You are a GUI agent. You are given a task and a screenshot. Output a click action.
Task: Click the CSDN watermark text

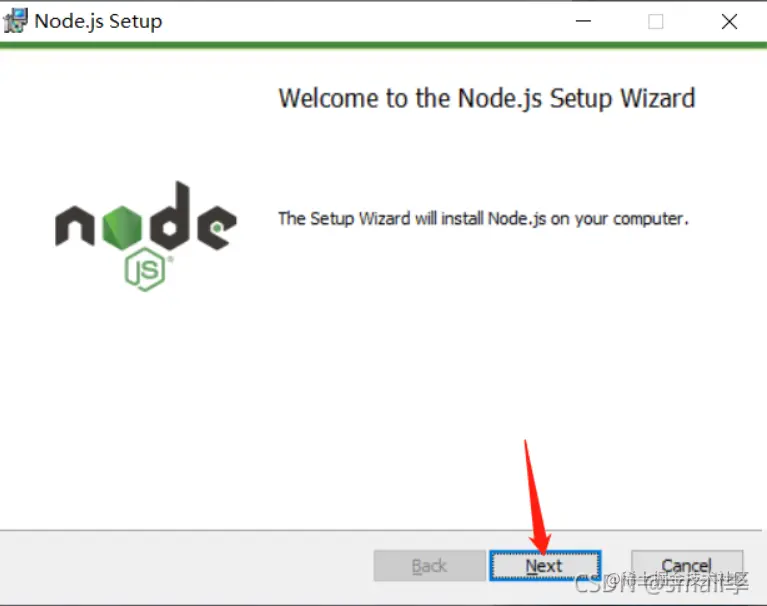(x=661, y=583)
